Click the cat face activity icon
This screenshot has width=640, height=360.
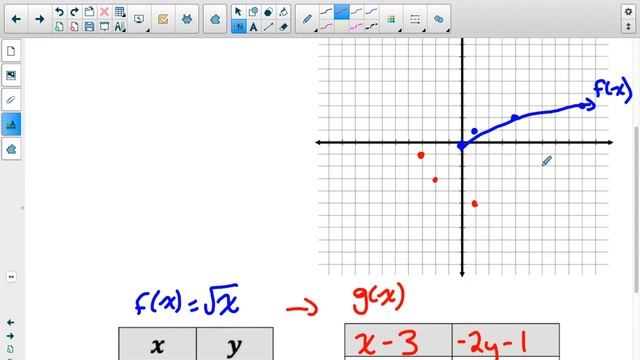coord(187,19)
